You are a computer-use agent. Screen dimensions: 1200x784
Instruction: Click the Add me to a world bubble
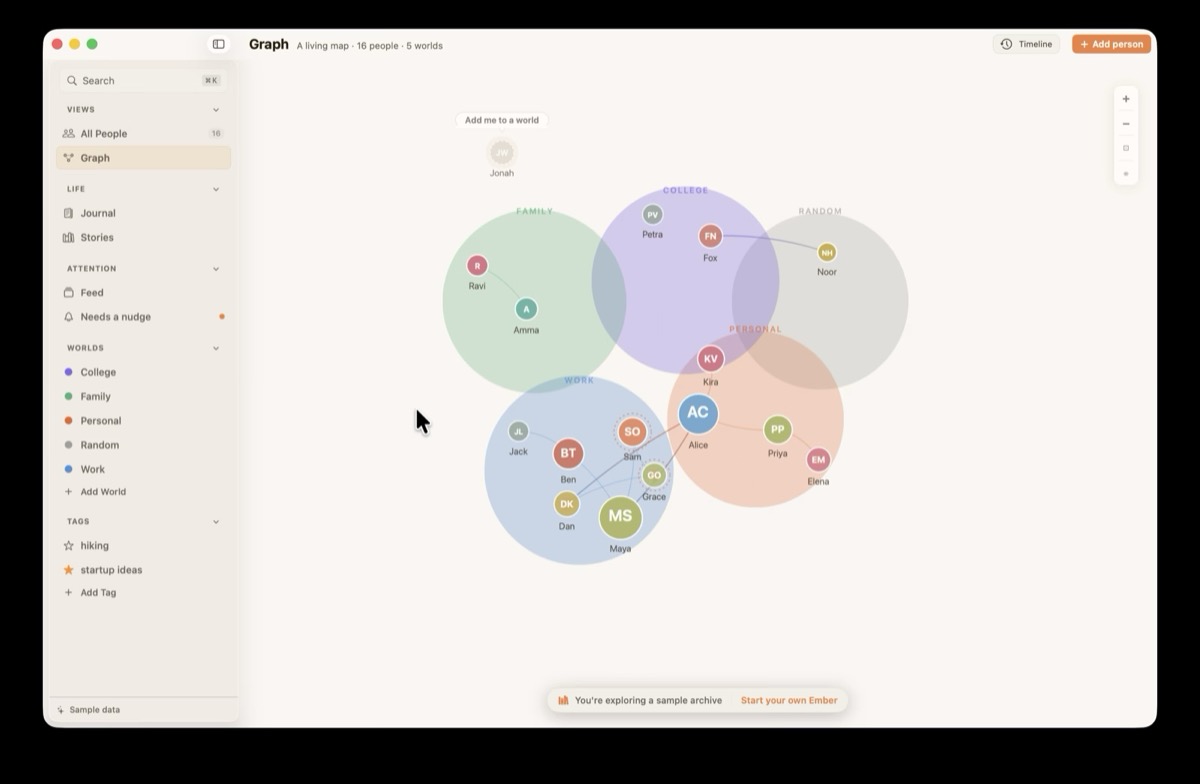pos(502,120)
